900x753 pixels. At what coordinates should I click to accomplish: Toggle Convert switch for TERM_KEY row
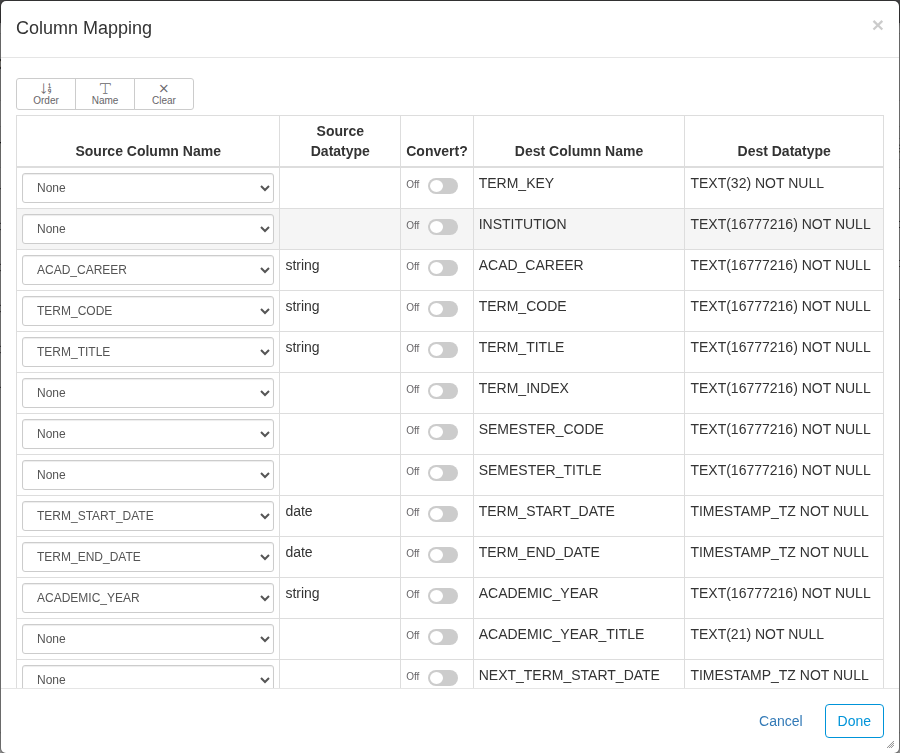tap(443, 186)
